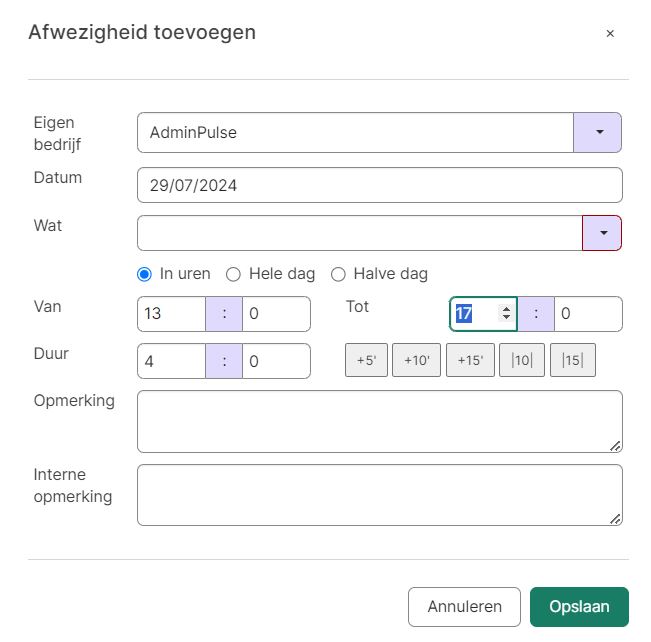Click the Tot hours spinner arrows
The width and height of the screenshot is (651, 642).
pyautogui.click(x=506, y=313)
